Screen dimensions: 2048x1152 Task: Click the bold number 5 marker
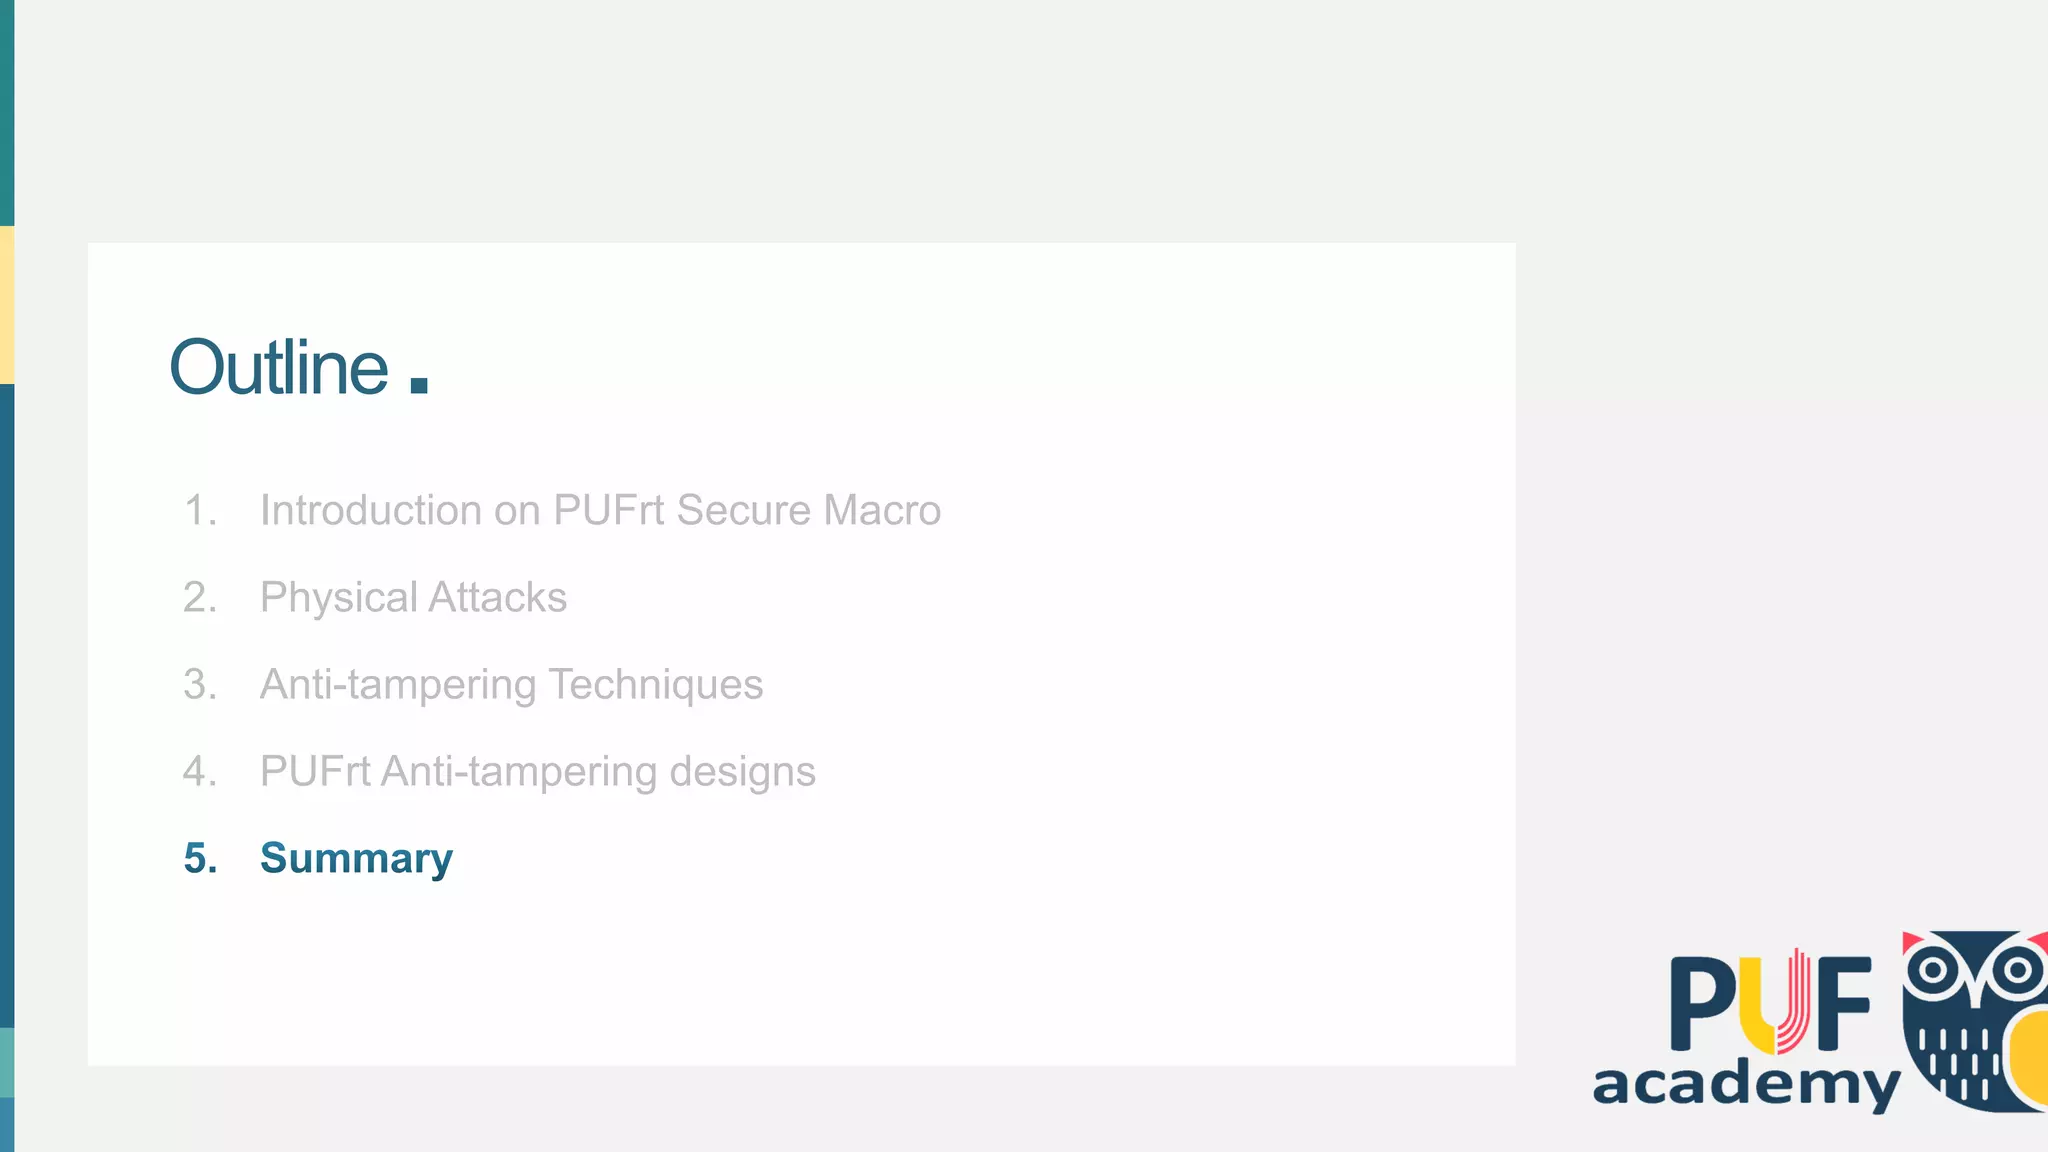[200, 858]
